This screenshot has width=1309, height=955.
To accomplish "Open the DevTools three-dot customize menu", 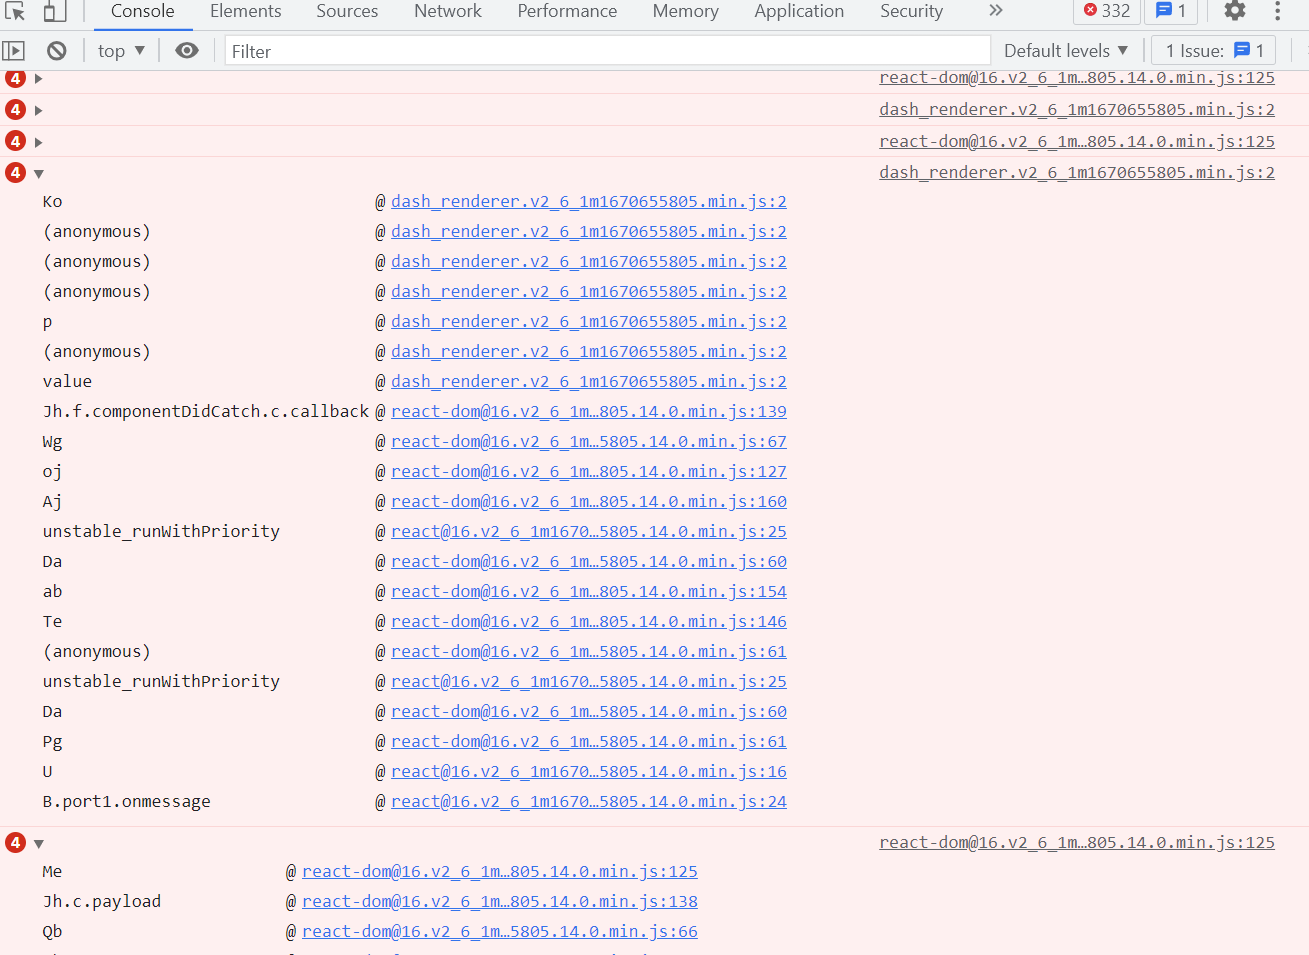I will (x=1277, y=11).
